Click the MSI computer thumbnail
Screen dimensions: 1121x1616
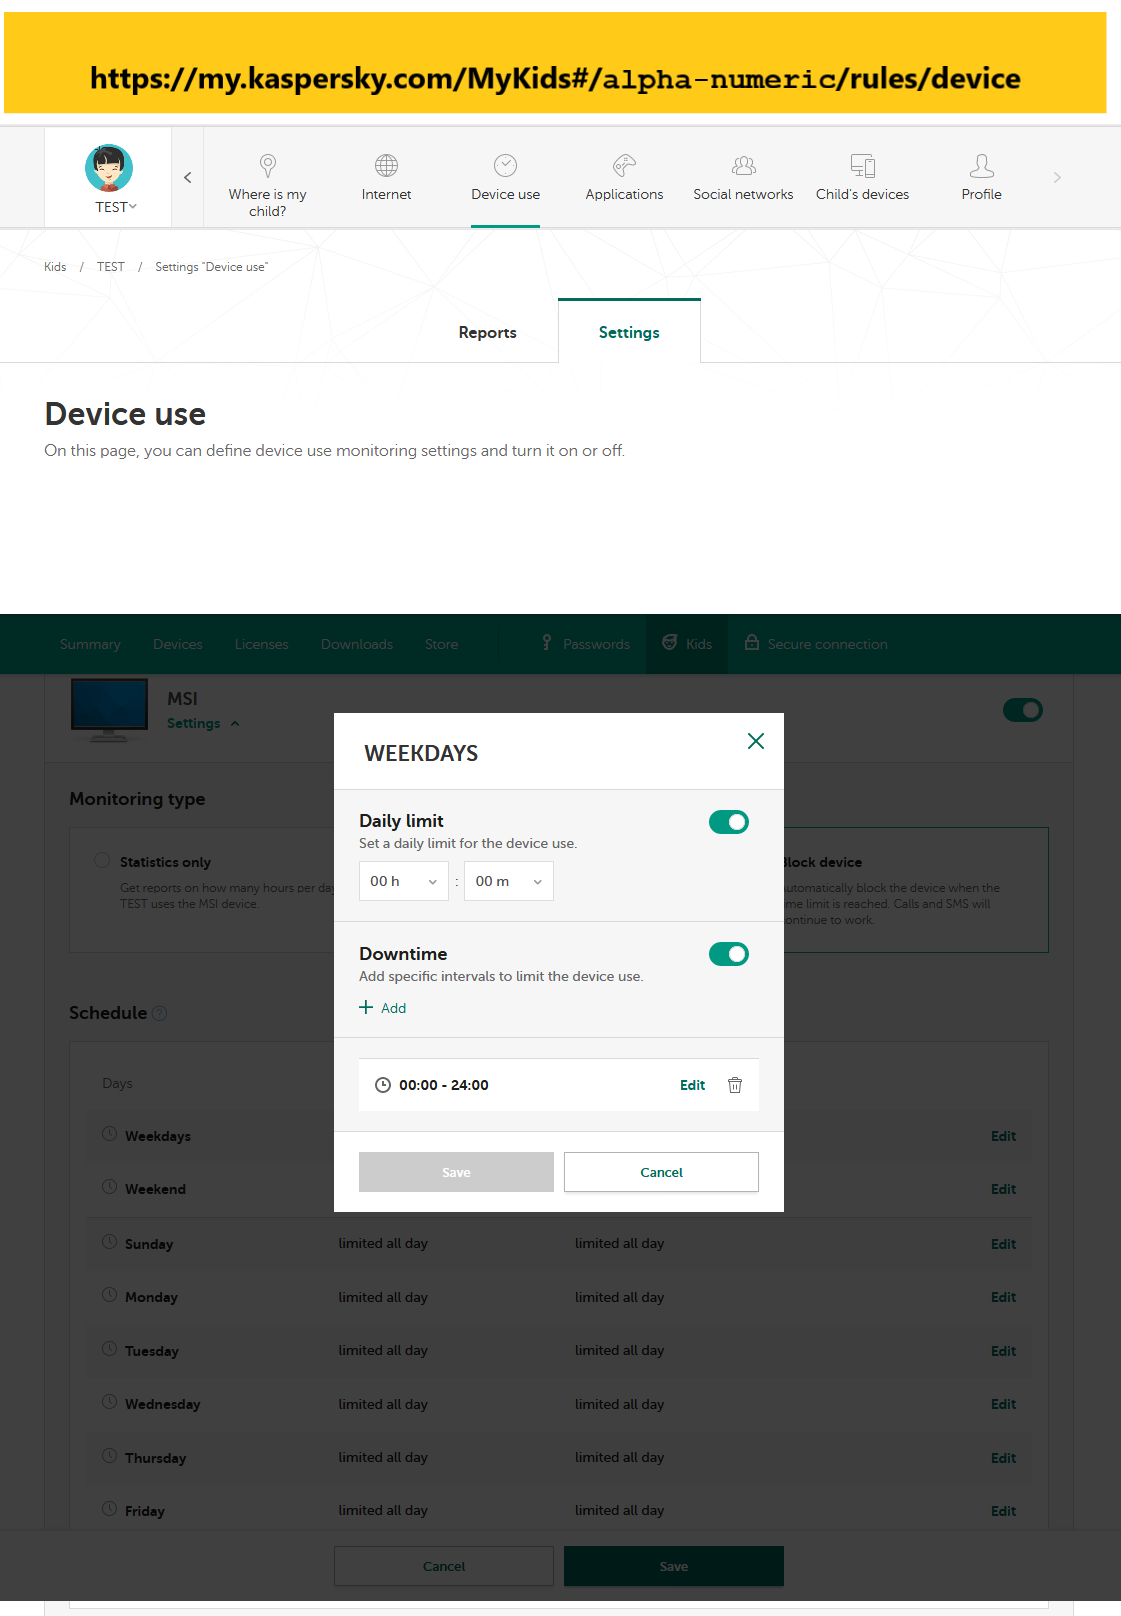109,709
